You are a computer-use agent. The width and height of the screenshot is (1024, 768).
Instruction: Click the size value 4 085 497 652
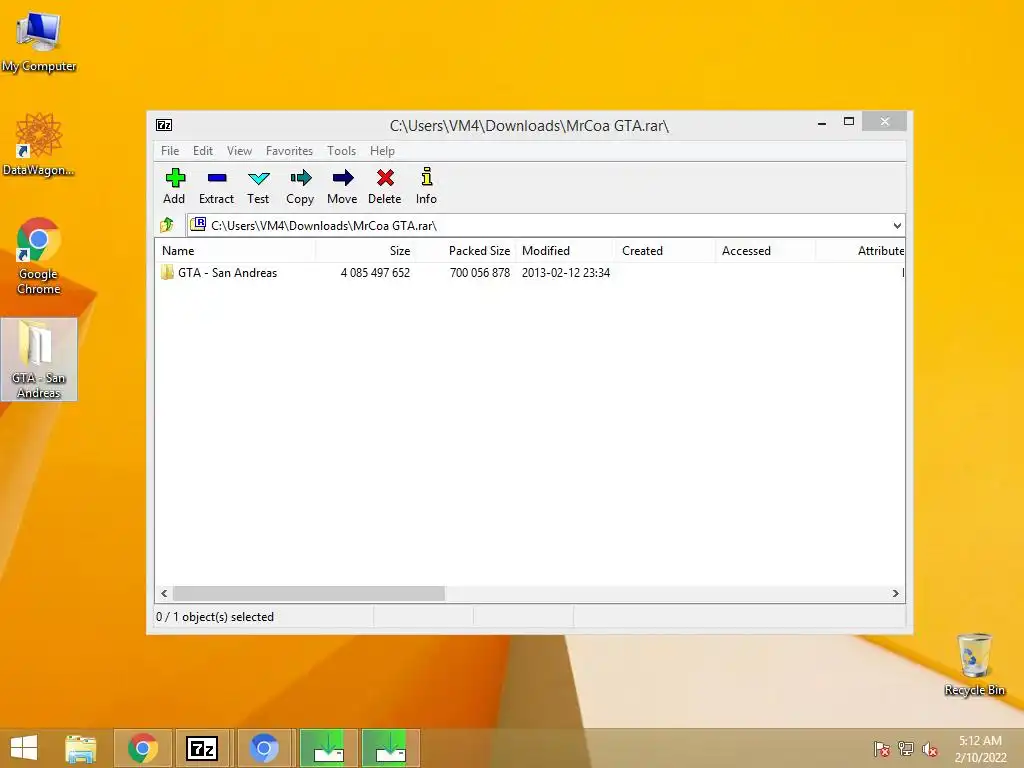[375, 273]
